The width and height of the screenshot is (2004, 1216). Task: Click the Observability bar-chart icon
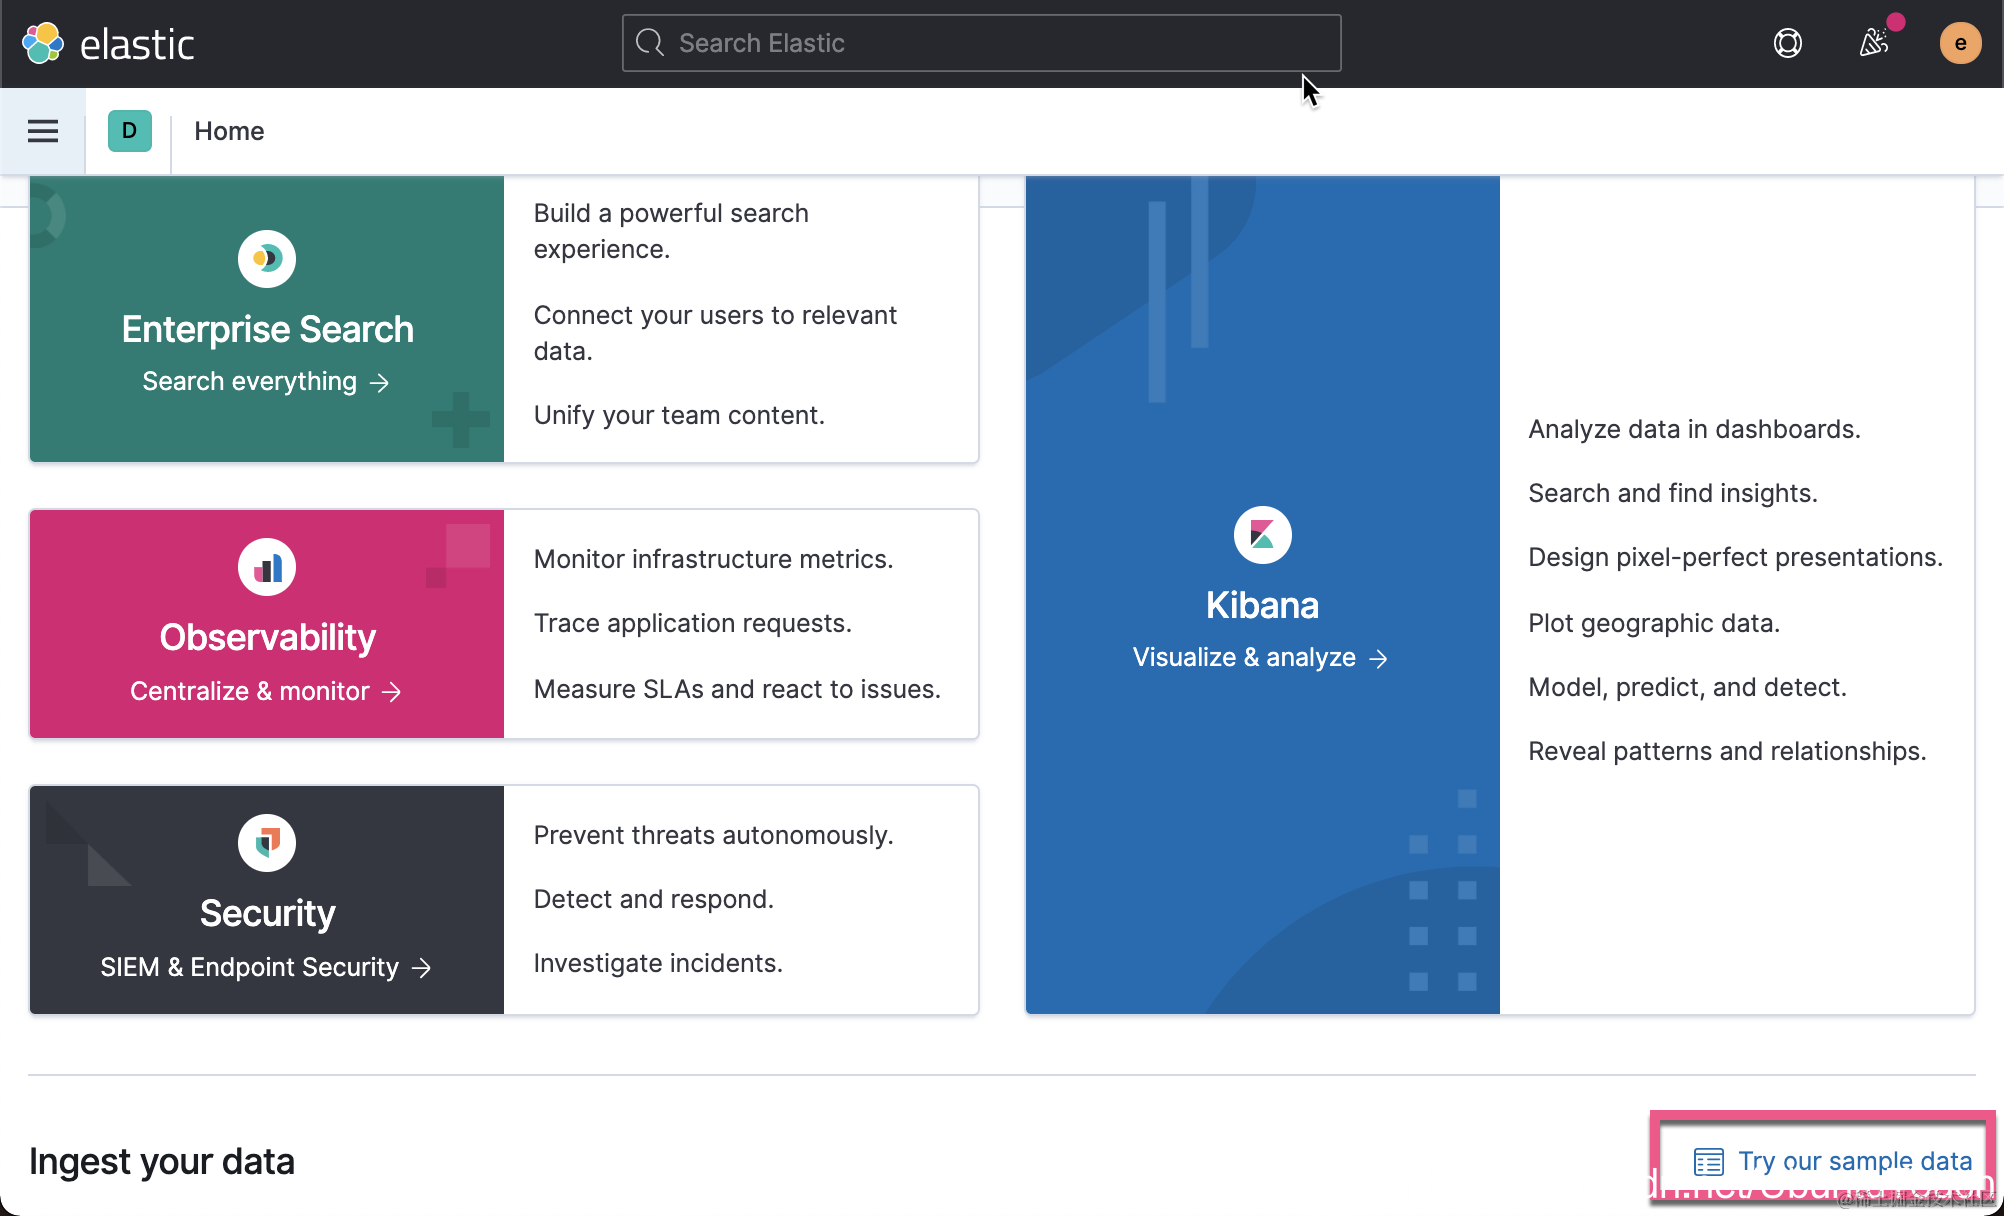(266, 567)
